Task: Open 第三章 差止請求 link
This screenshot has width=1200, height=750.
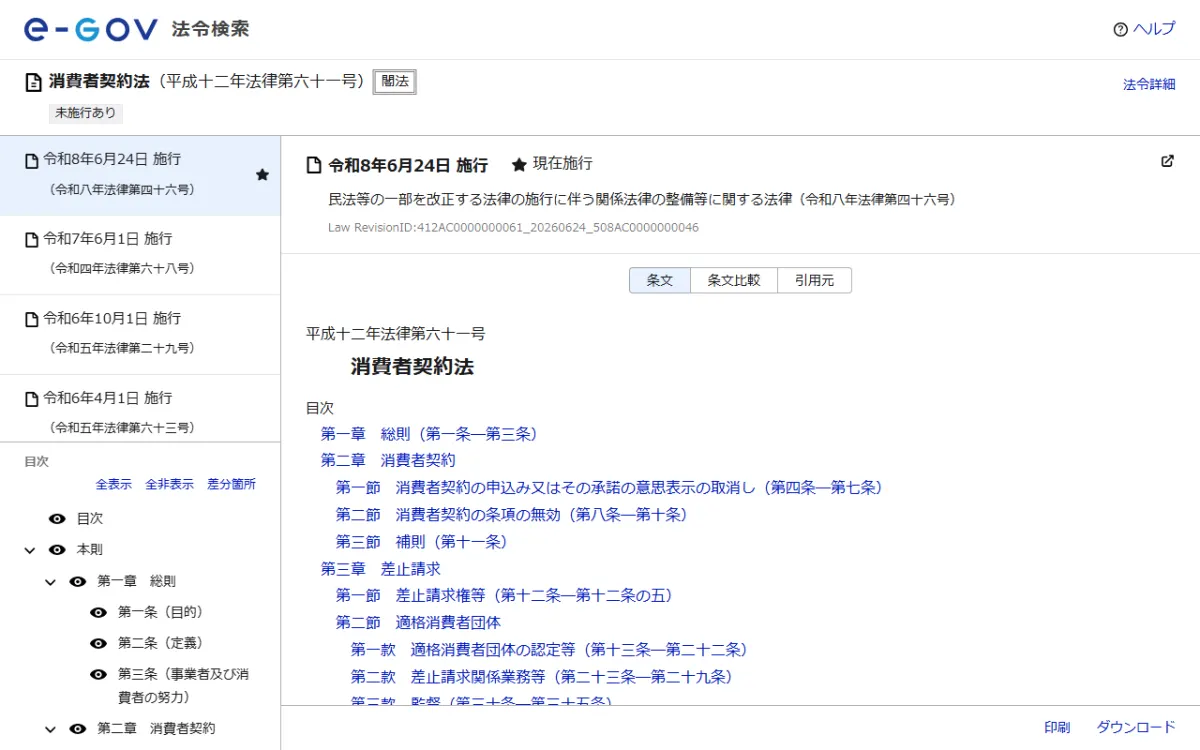Action: pyautogui.click(x=381, y=569)
